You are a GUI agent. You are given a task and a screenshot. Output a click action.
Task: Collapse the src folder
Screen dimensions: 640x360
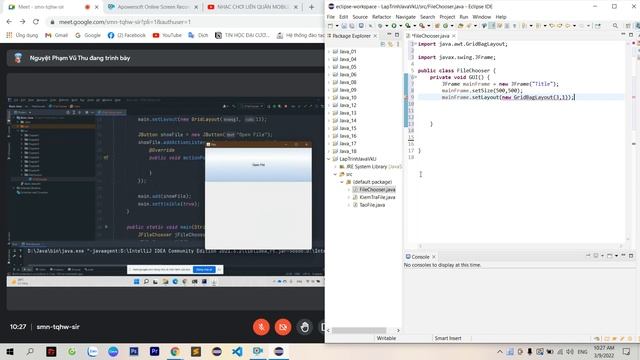point(336,174)
